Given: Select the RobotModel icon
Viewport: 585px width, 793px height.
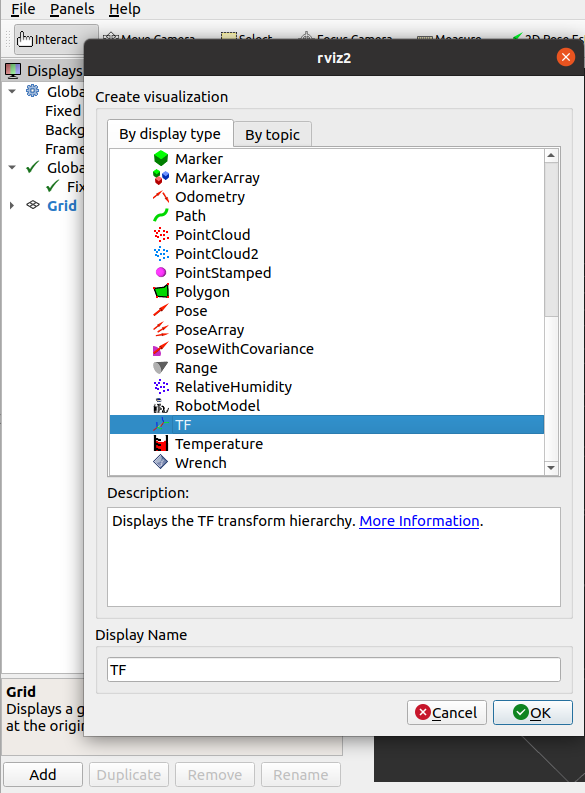Looking at the screenshot, I should 161,406.
